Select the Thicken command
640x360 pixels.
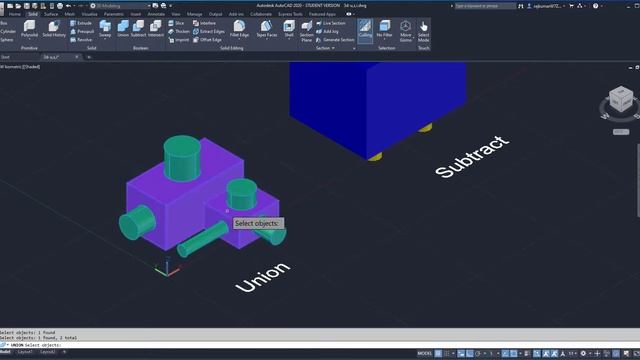tap(179, 31)
